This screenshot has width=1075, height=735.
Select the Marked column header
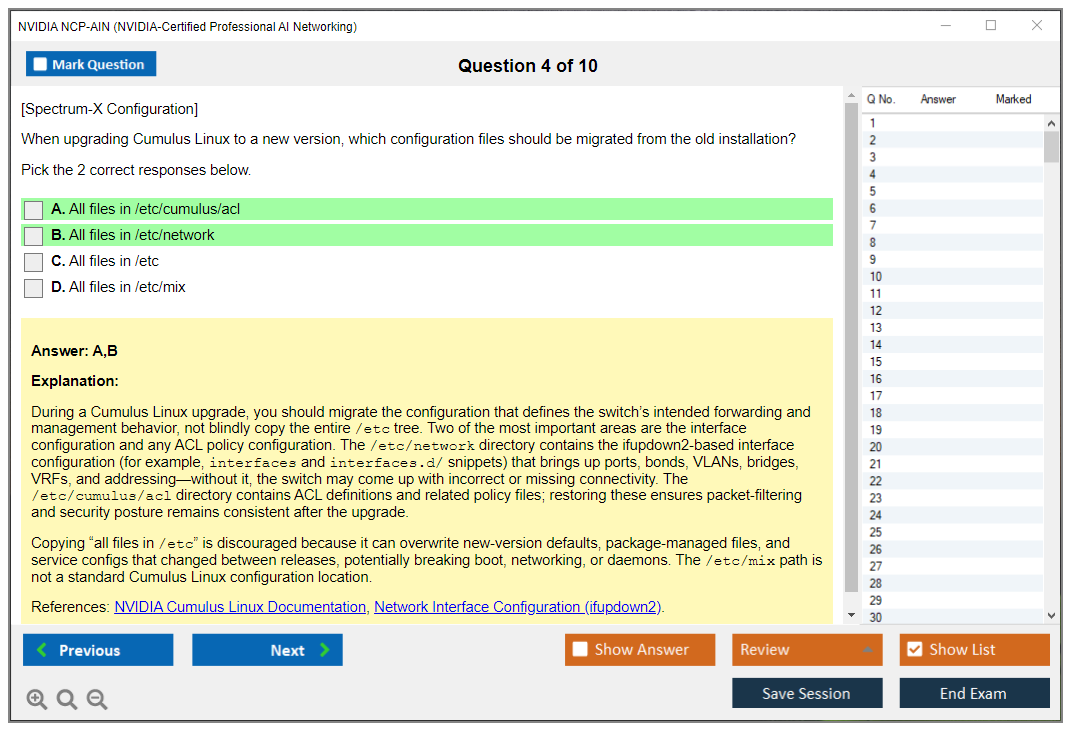point(1012,99)
